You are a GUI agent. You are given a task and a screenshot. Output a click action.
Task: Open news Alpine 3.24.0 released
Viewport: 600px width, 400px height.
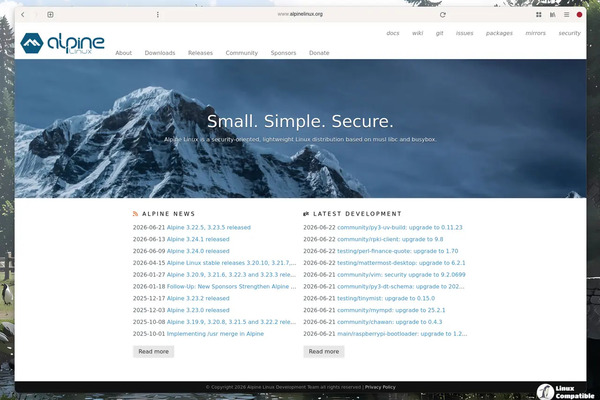click(x=198, y=251)
